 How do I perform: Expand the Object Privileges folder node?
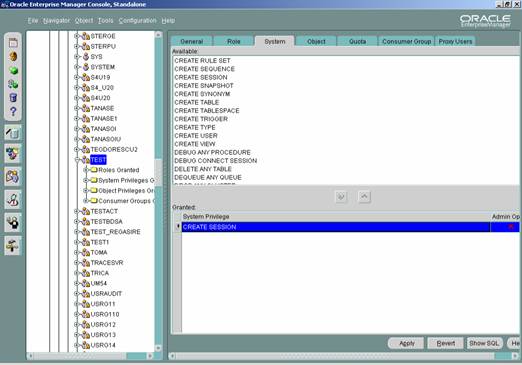(86, 191)
